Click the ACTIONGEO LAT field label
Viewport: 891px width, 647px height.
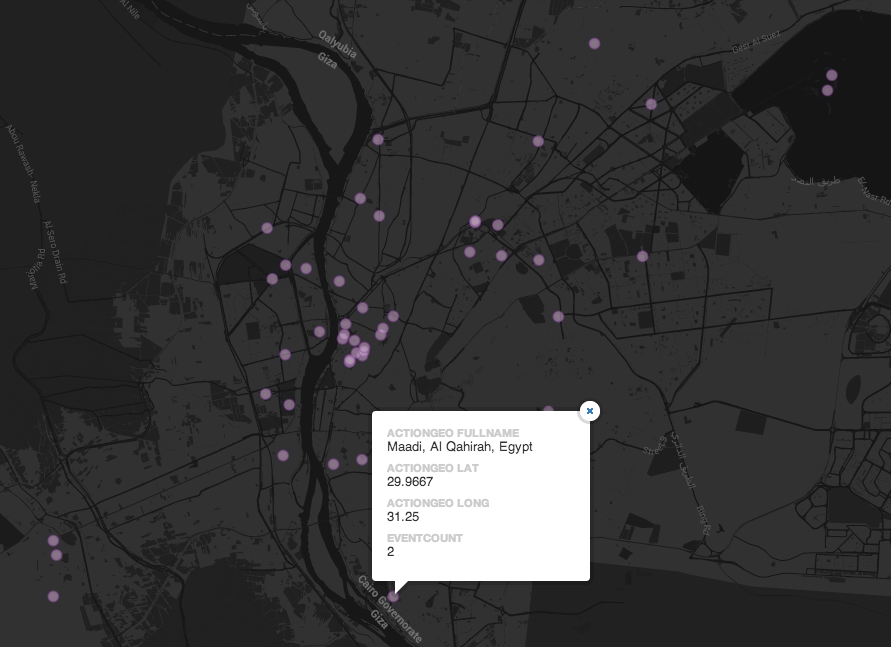click(x=432, y=468)
